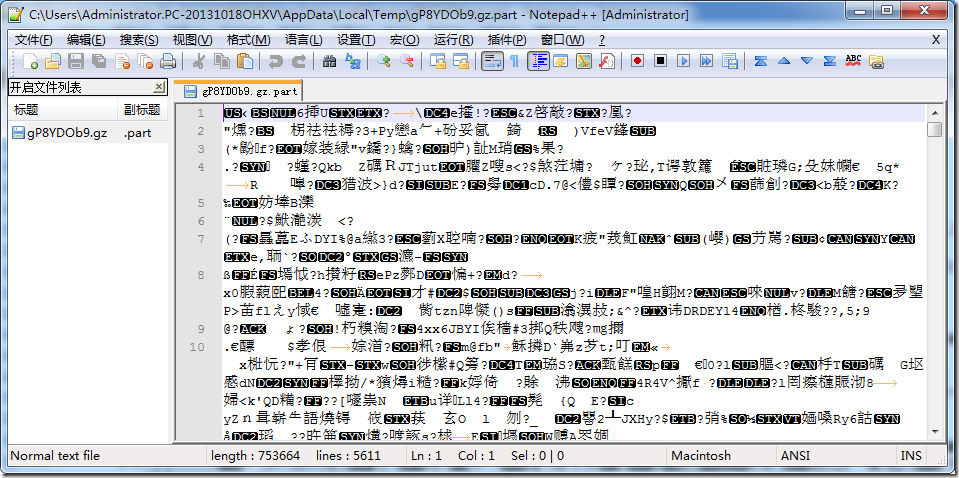Click the vertical scrollbar up arrow
Screen dimensions: 959x478
click(934, 112)
